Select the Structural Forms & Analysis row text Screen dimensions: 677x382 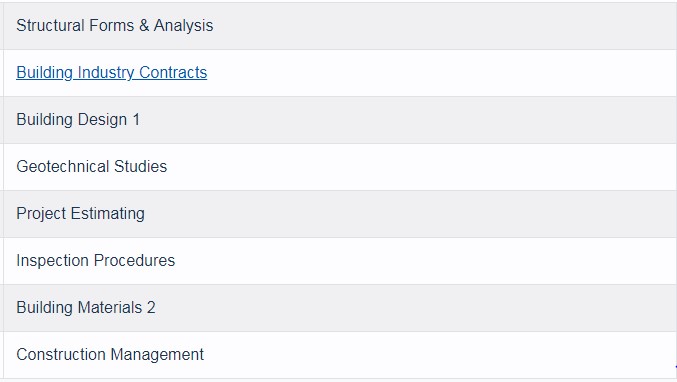(114, 25)
